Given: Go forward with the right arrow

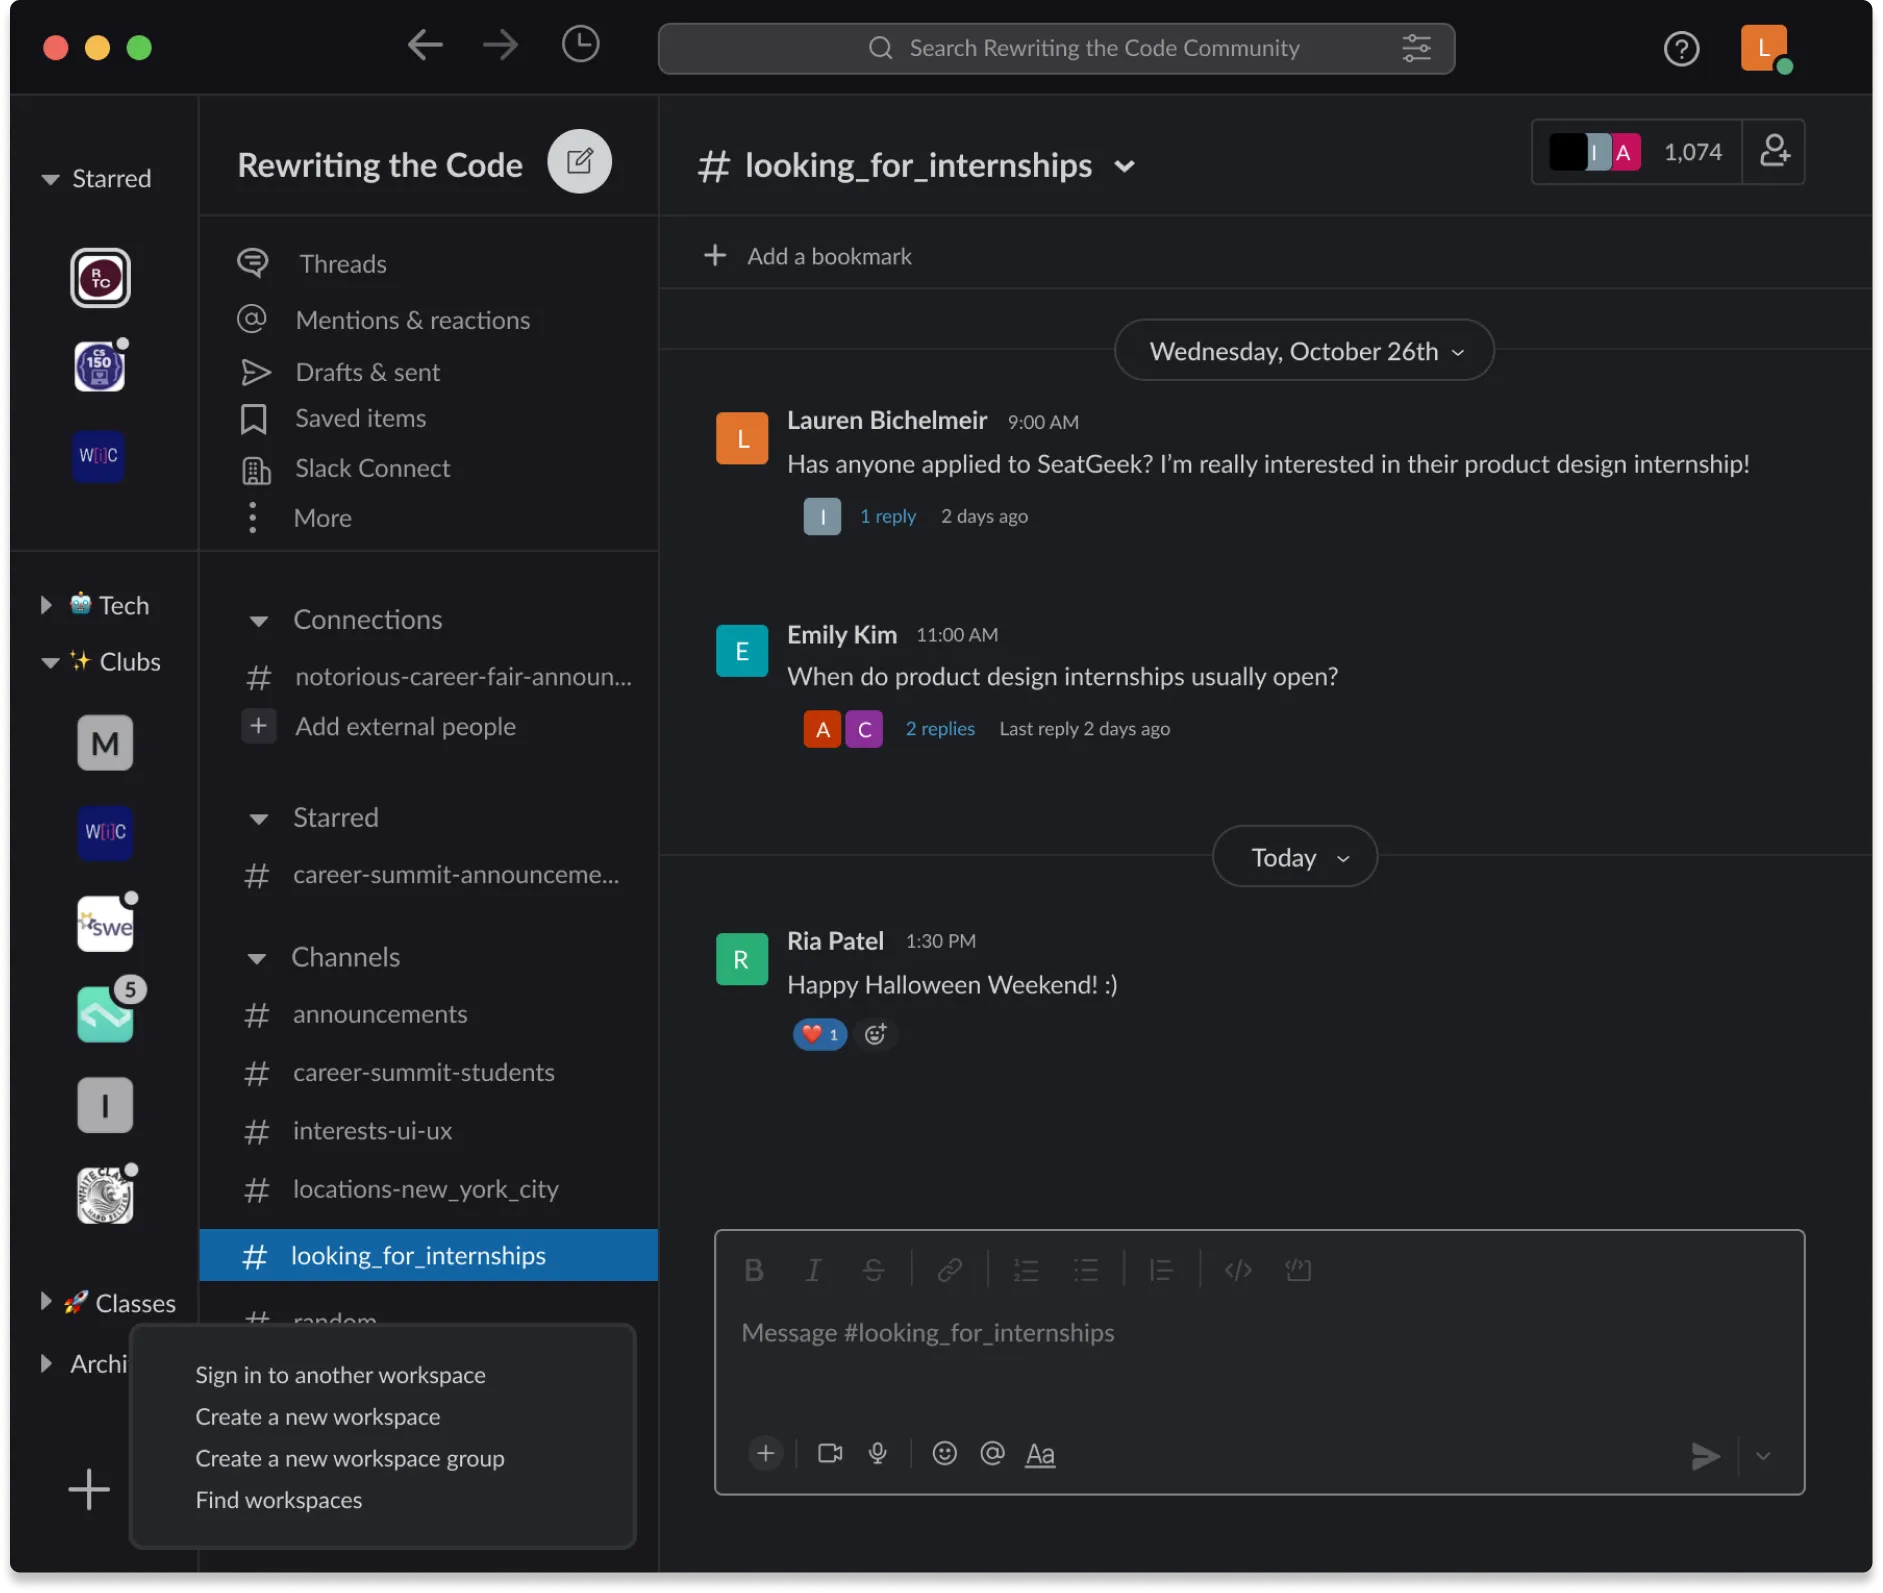Looking at the screenshot, I should [500, 45].
